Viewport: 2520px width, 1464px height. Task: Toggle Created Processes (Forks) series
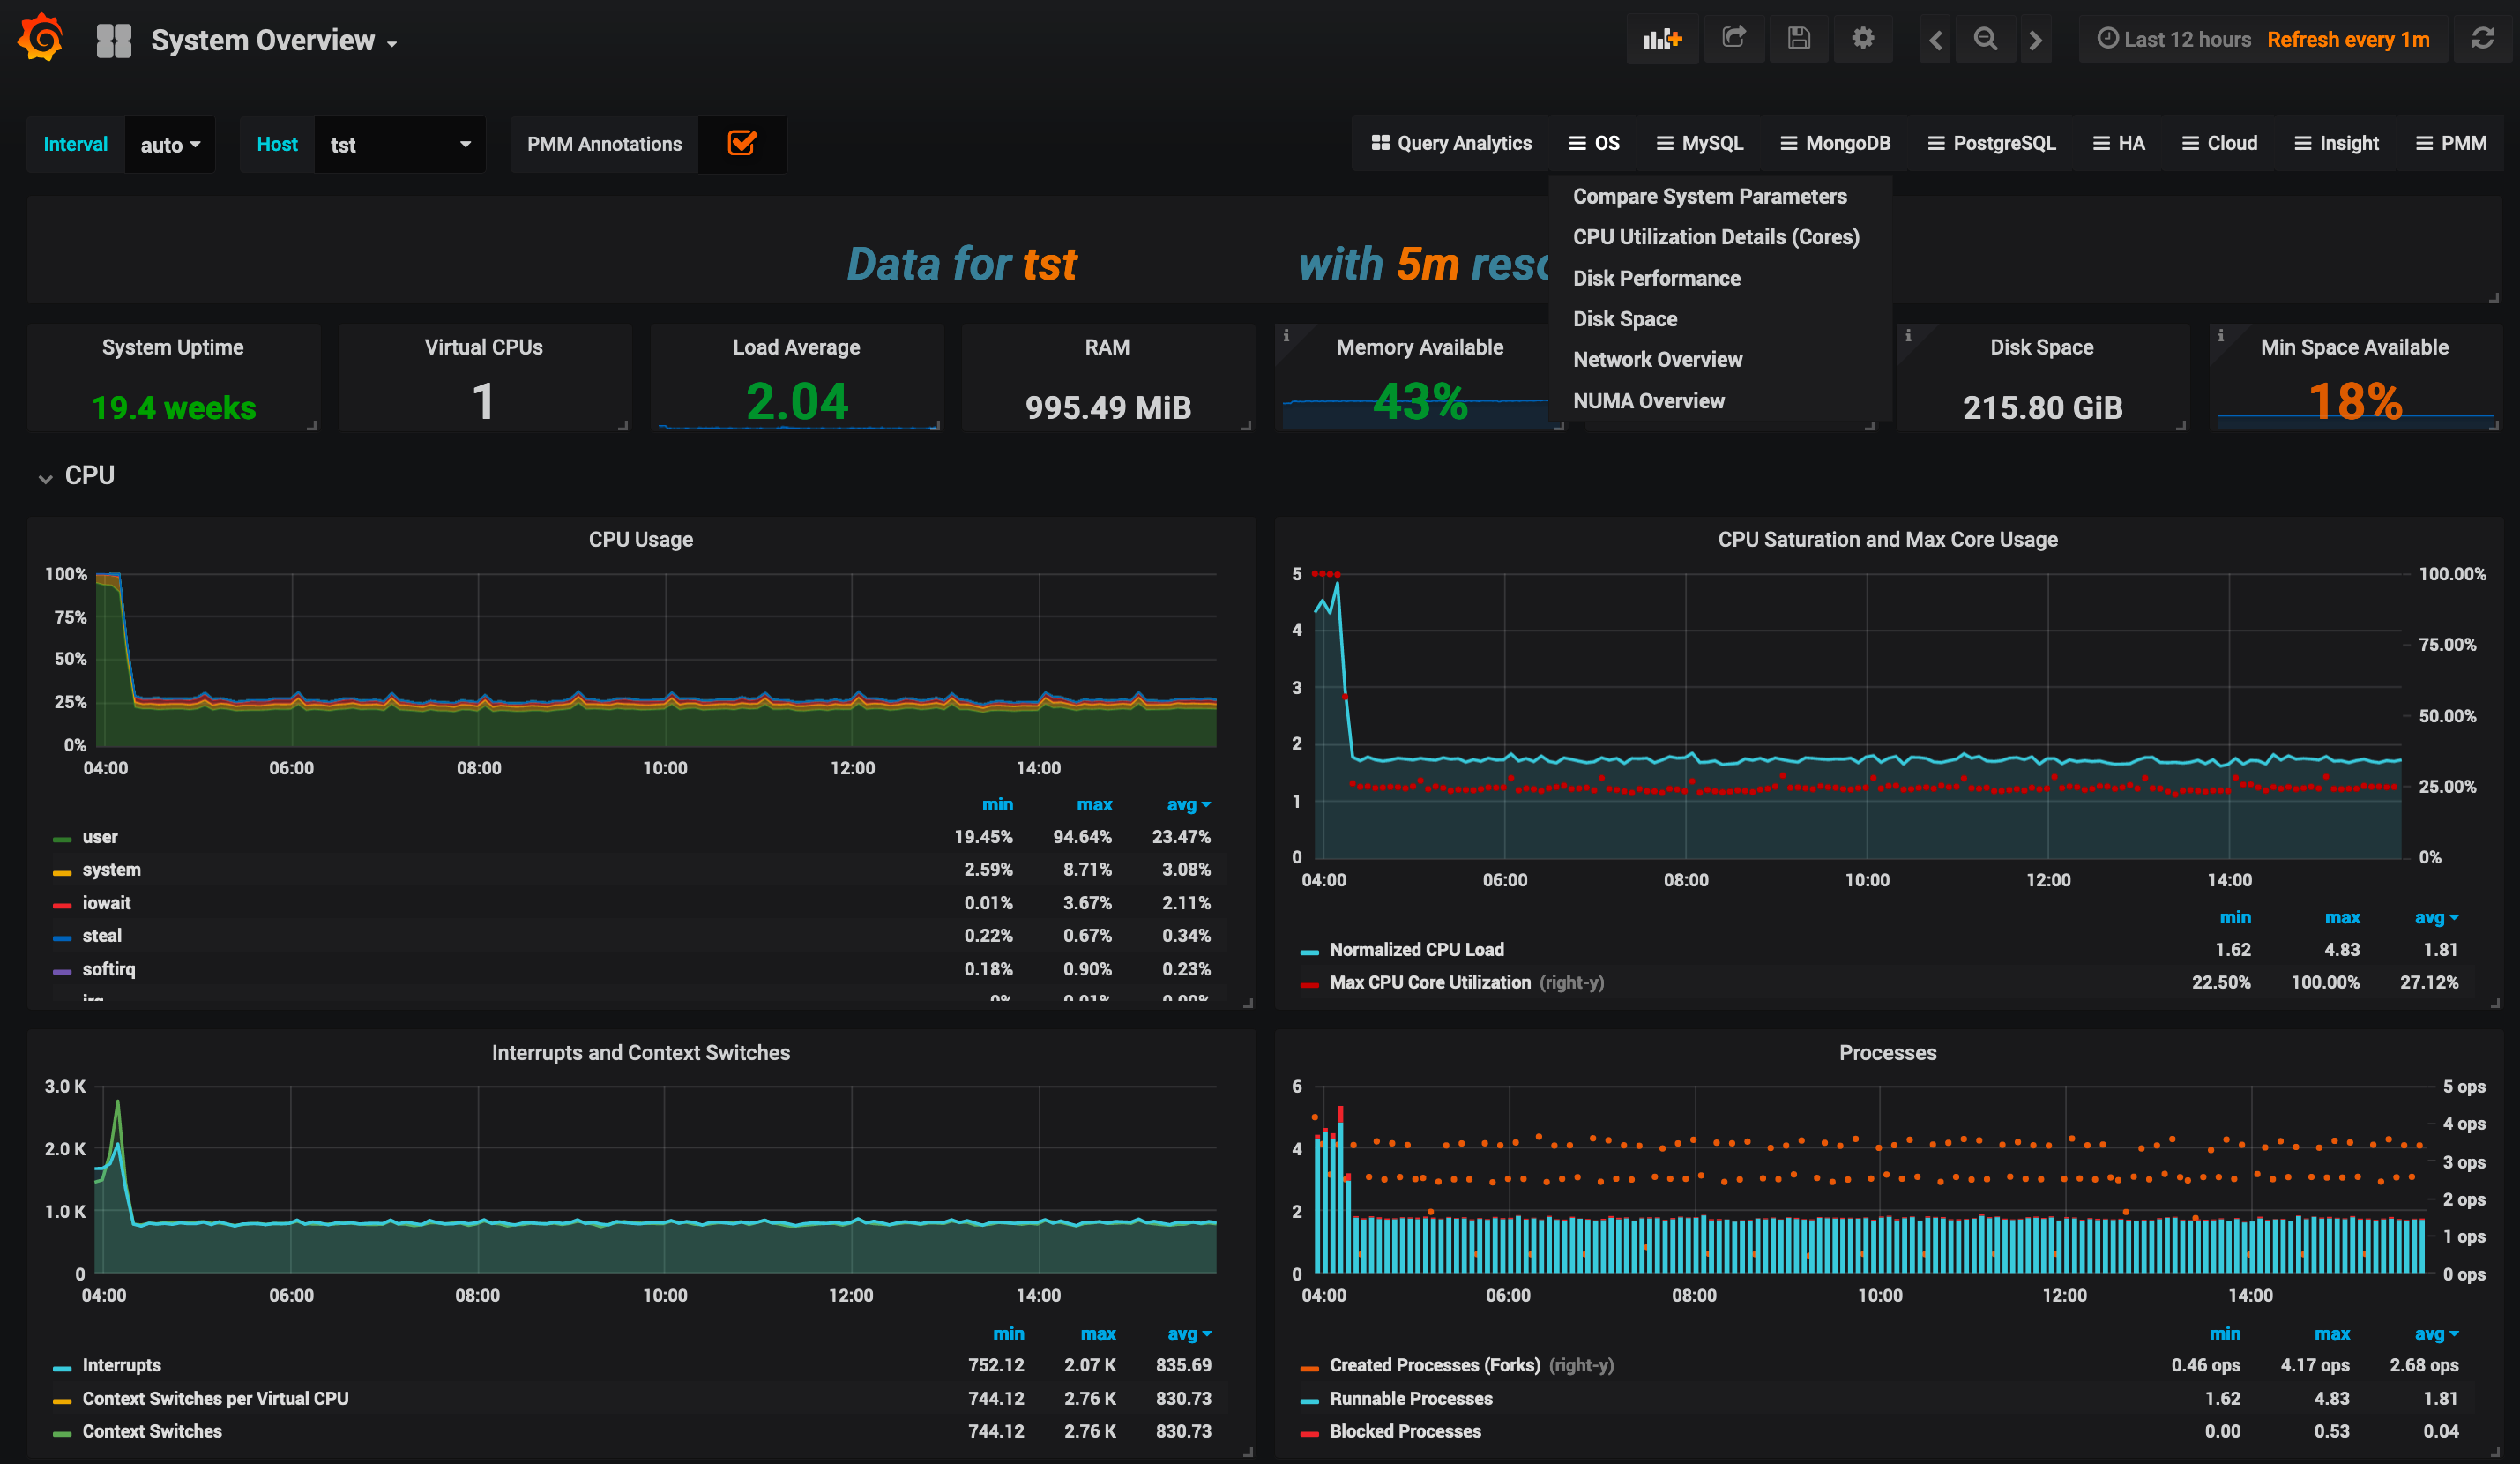[x=1435, y=1365]
